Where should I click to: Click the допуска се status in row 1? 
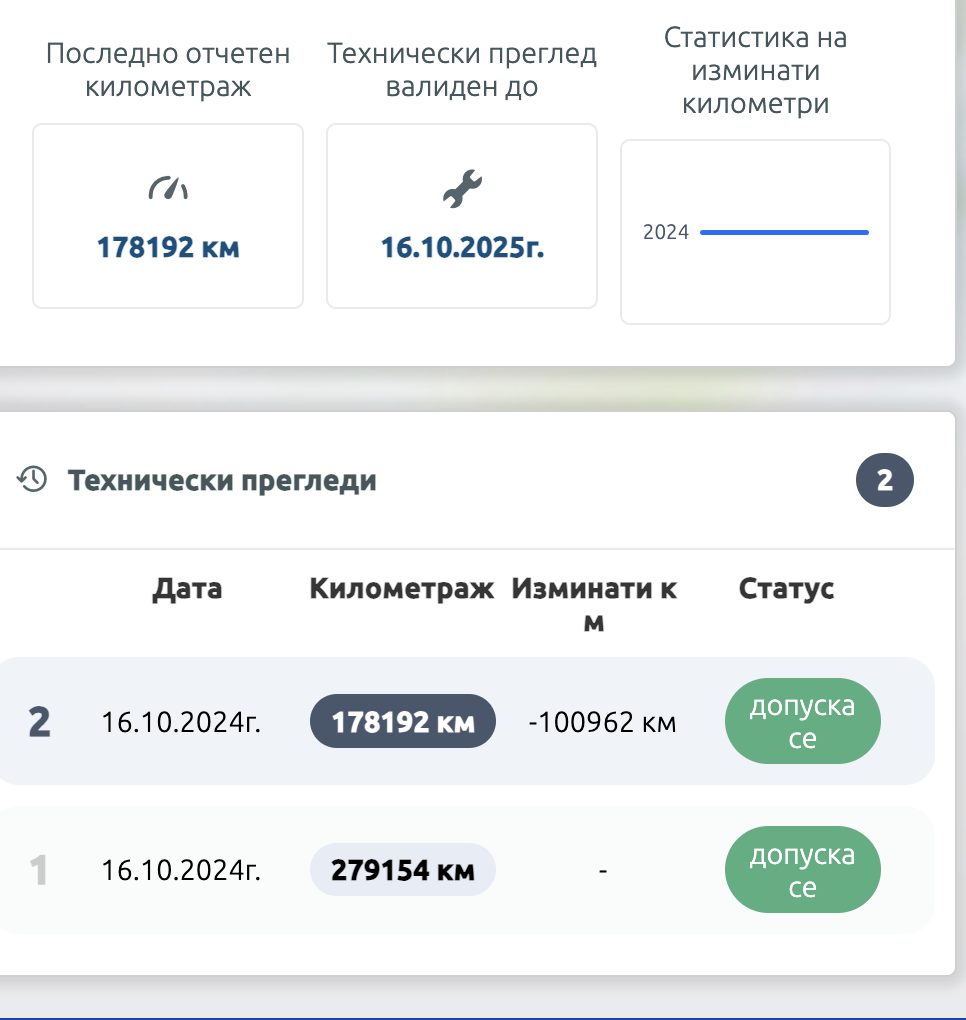(x=803, y=870)
